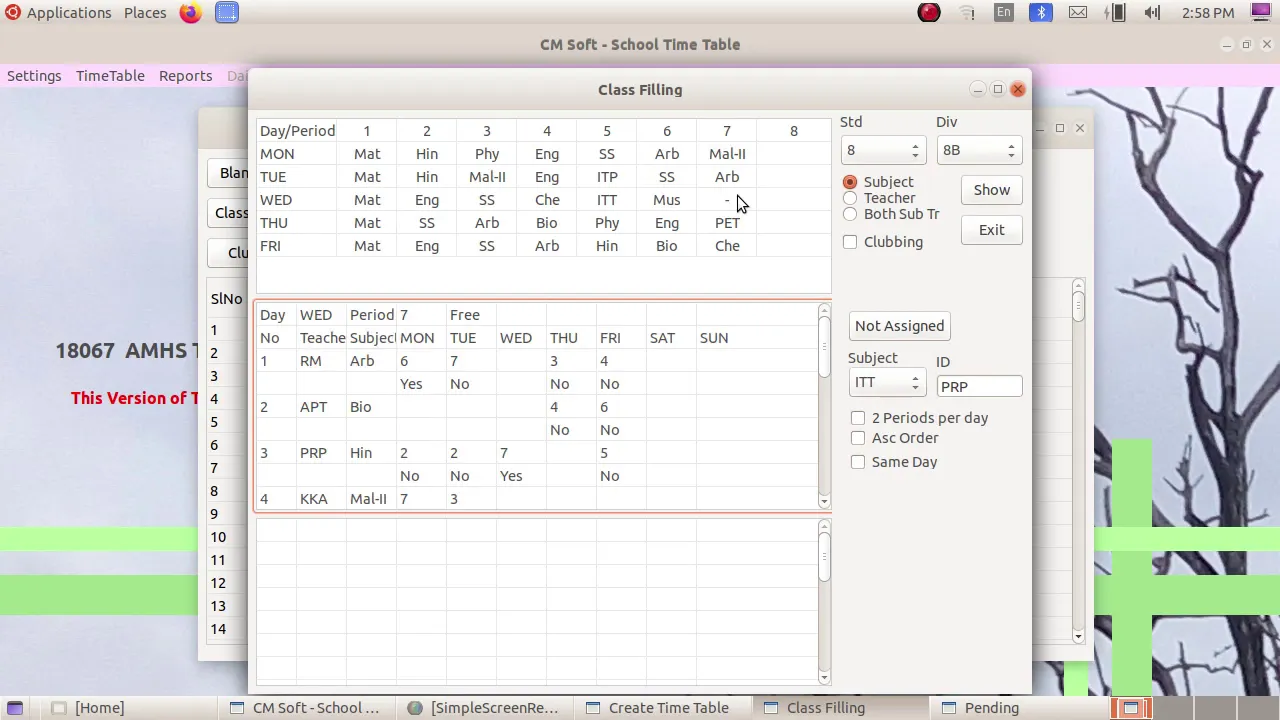The width and height of the screenshot is (1280, 720).
Task: Click the THU period 7 PET cell
Action: click(x=727, y=223)
